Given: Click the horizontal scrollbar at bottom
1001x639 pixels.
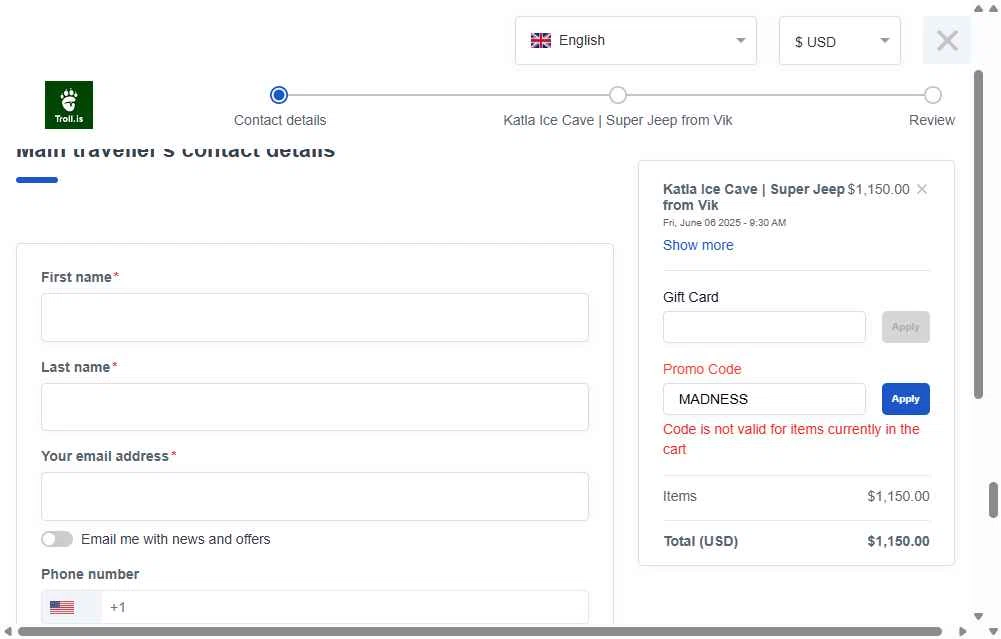Looking at the screenshot, I should [479, 631].
